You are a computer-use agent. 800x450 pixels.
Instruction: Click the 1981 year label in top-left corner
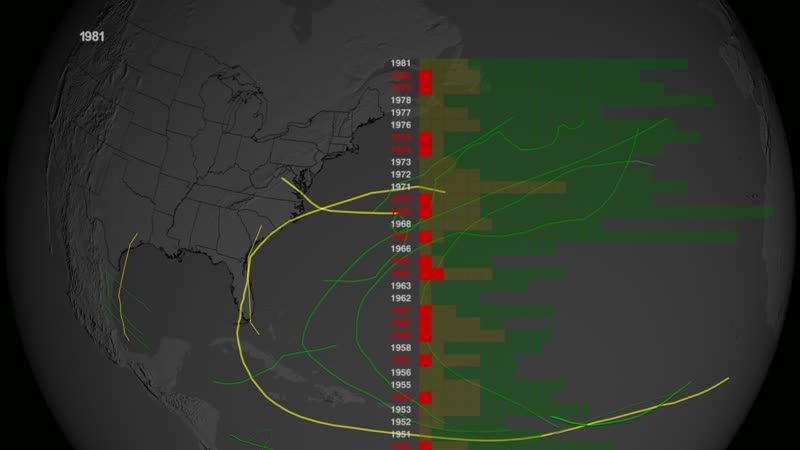coord(92,35)
